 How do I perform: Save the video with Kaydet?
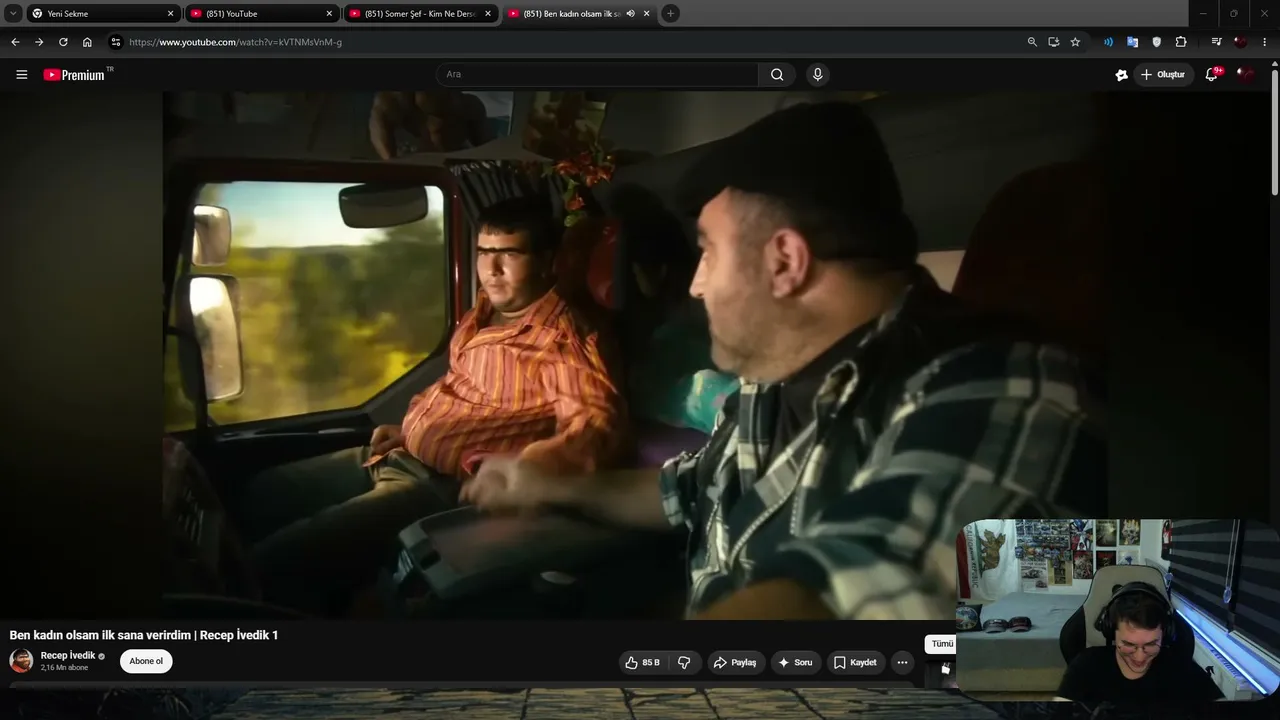pos(856,662)
